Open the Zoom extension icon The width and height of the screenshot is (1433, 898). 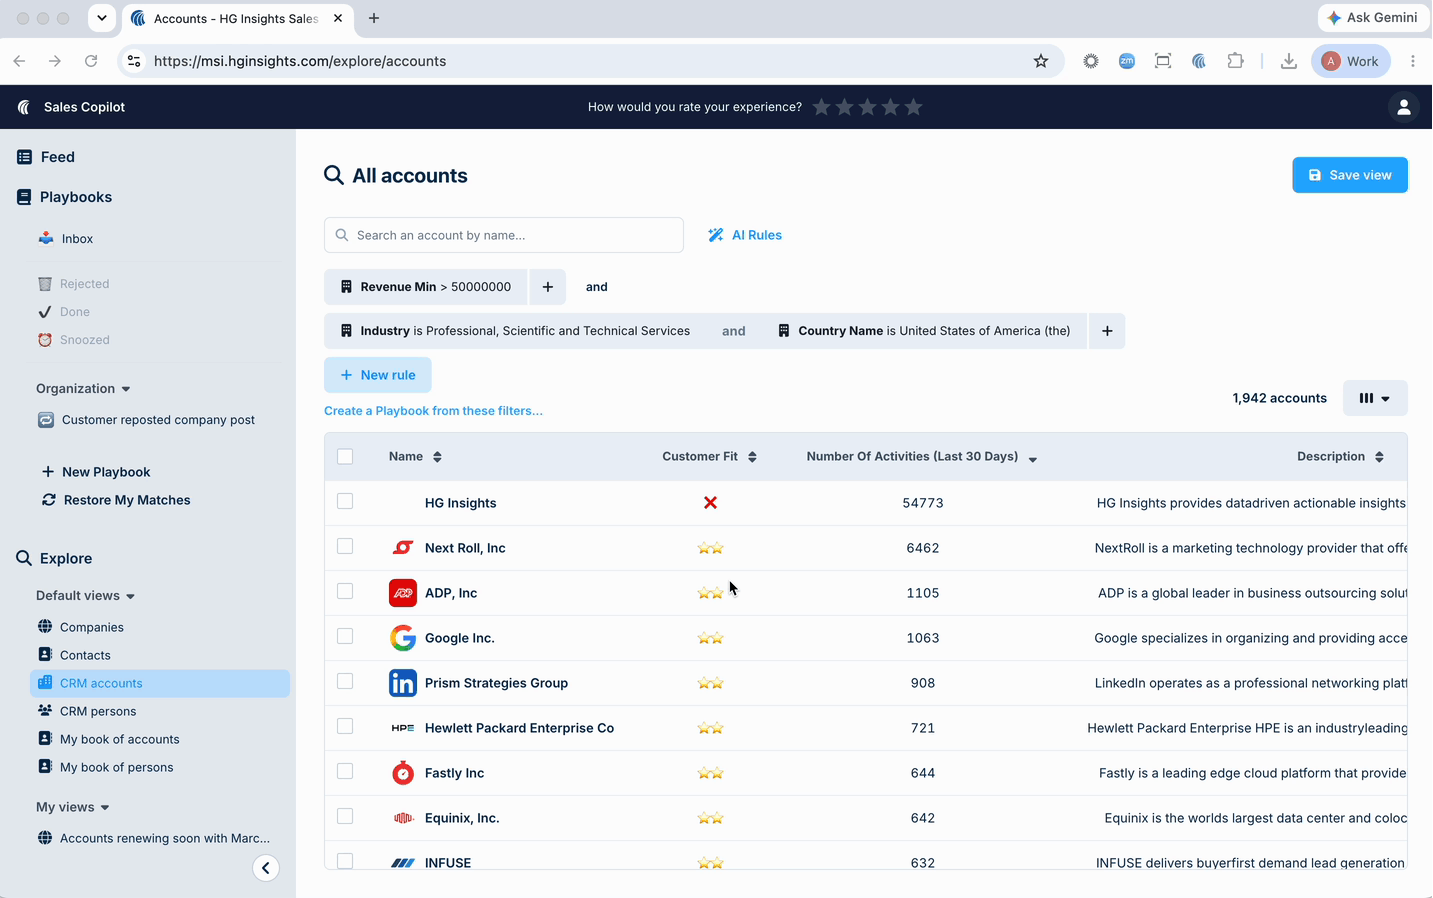pyautogui.click(x=1127, y=61)
